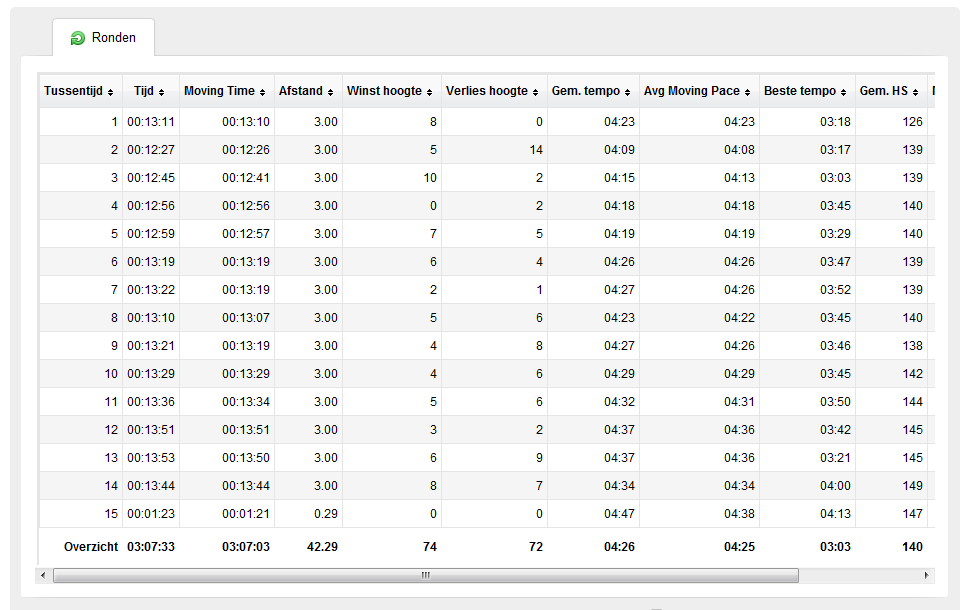Click lap 15 Gem. tempo 04:47
968x610 pixels.
[x=619, y=514]
